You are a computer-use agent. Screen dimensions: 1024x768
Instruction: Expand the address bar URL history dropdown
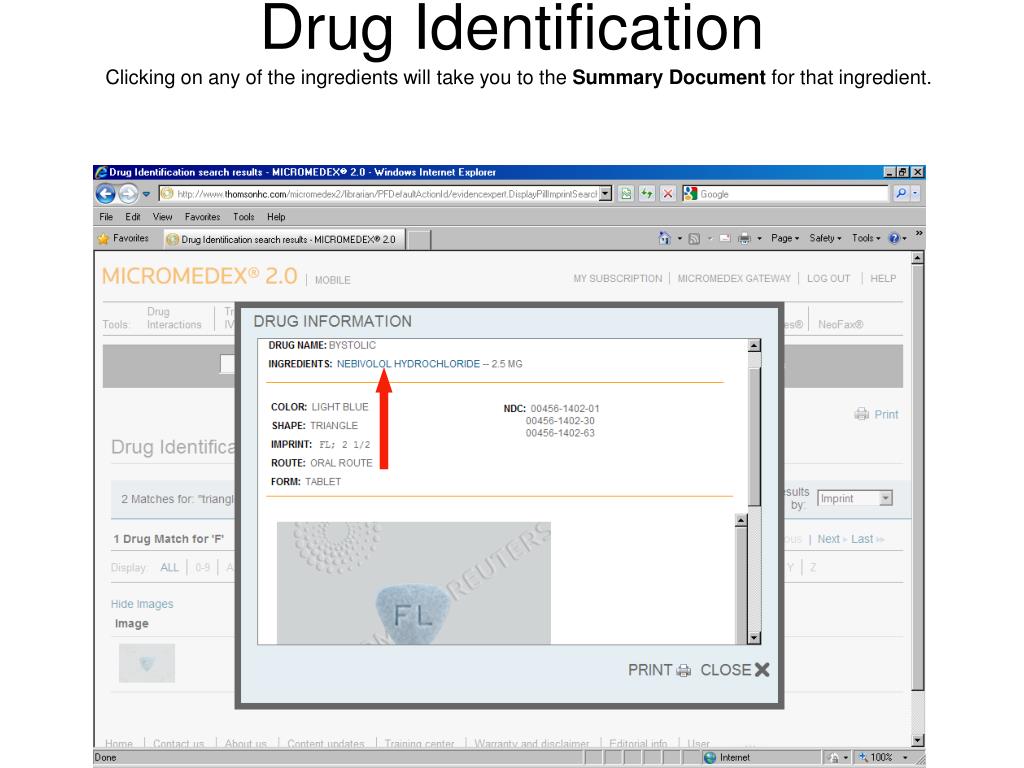(x=605, y=194)
